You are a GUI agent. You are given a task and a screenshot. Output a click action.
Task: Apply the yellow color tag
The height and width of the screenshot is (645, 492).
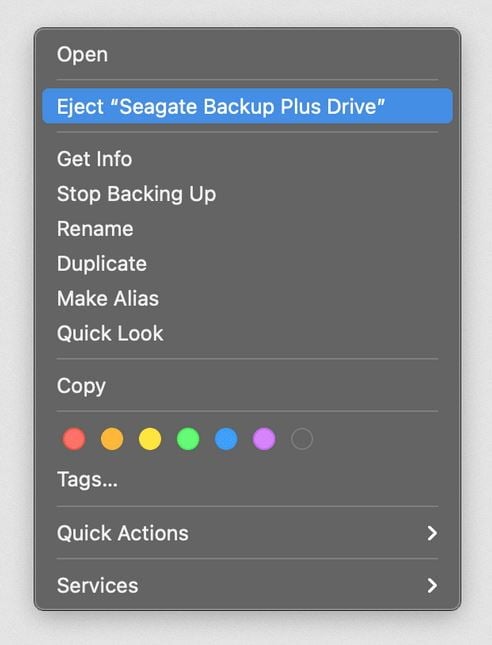[x=150, y=439]
